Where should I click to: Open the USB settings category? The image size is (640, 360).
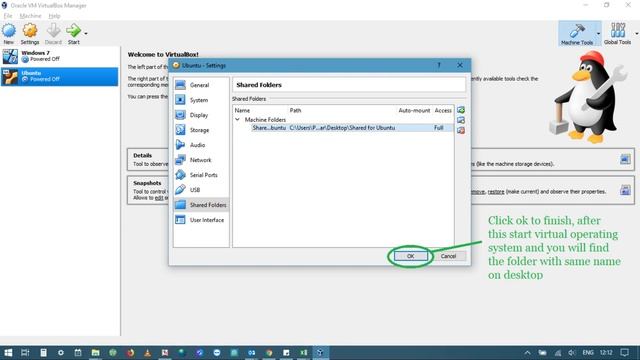[201, 190]
